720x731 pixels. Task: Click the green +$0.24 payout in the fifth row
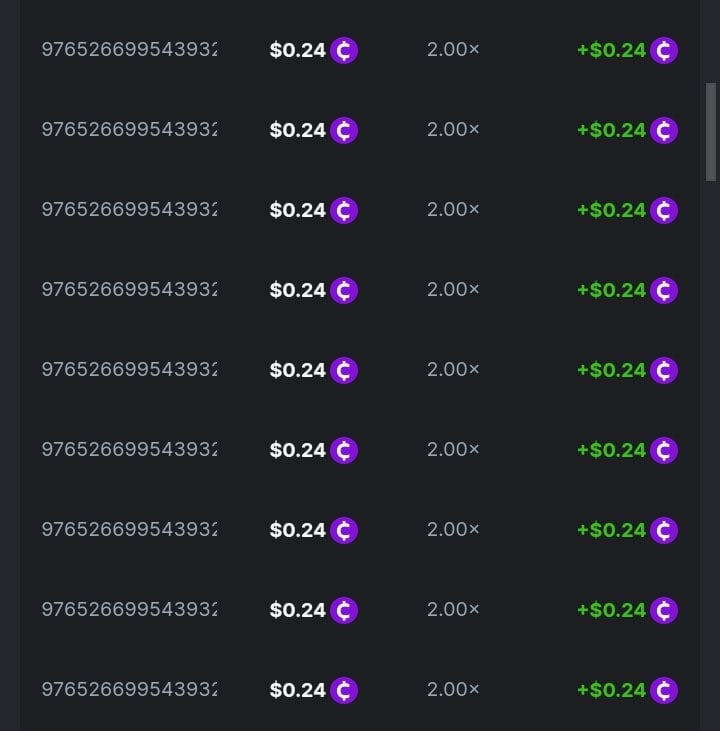point(611,370)
